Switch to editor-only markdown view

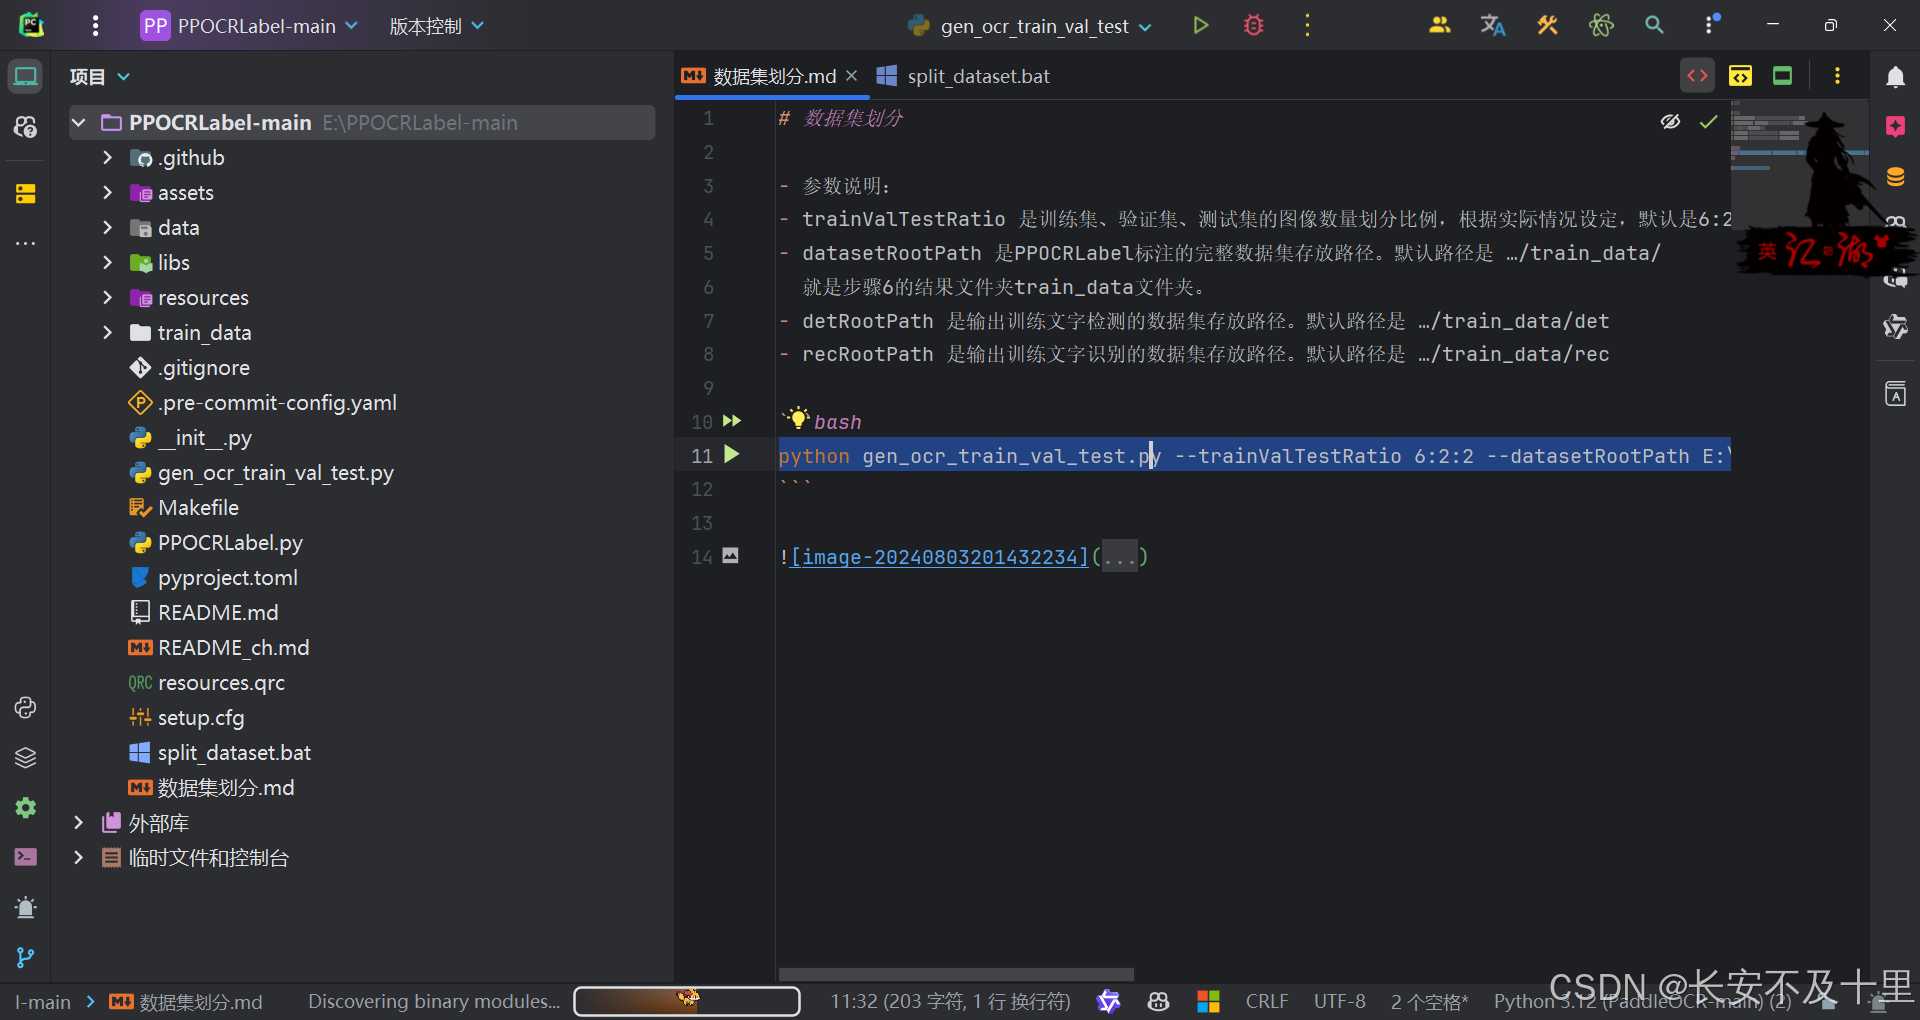click(x=1698, y=76)
